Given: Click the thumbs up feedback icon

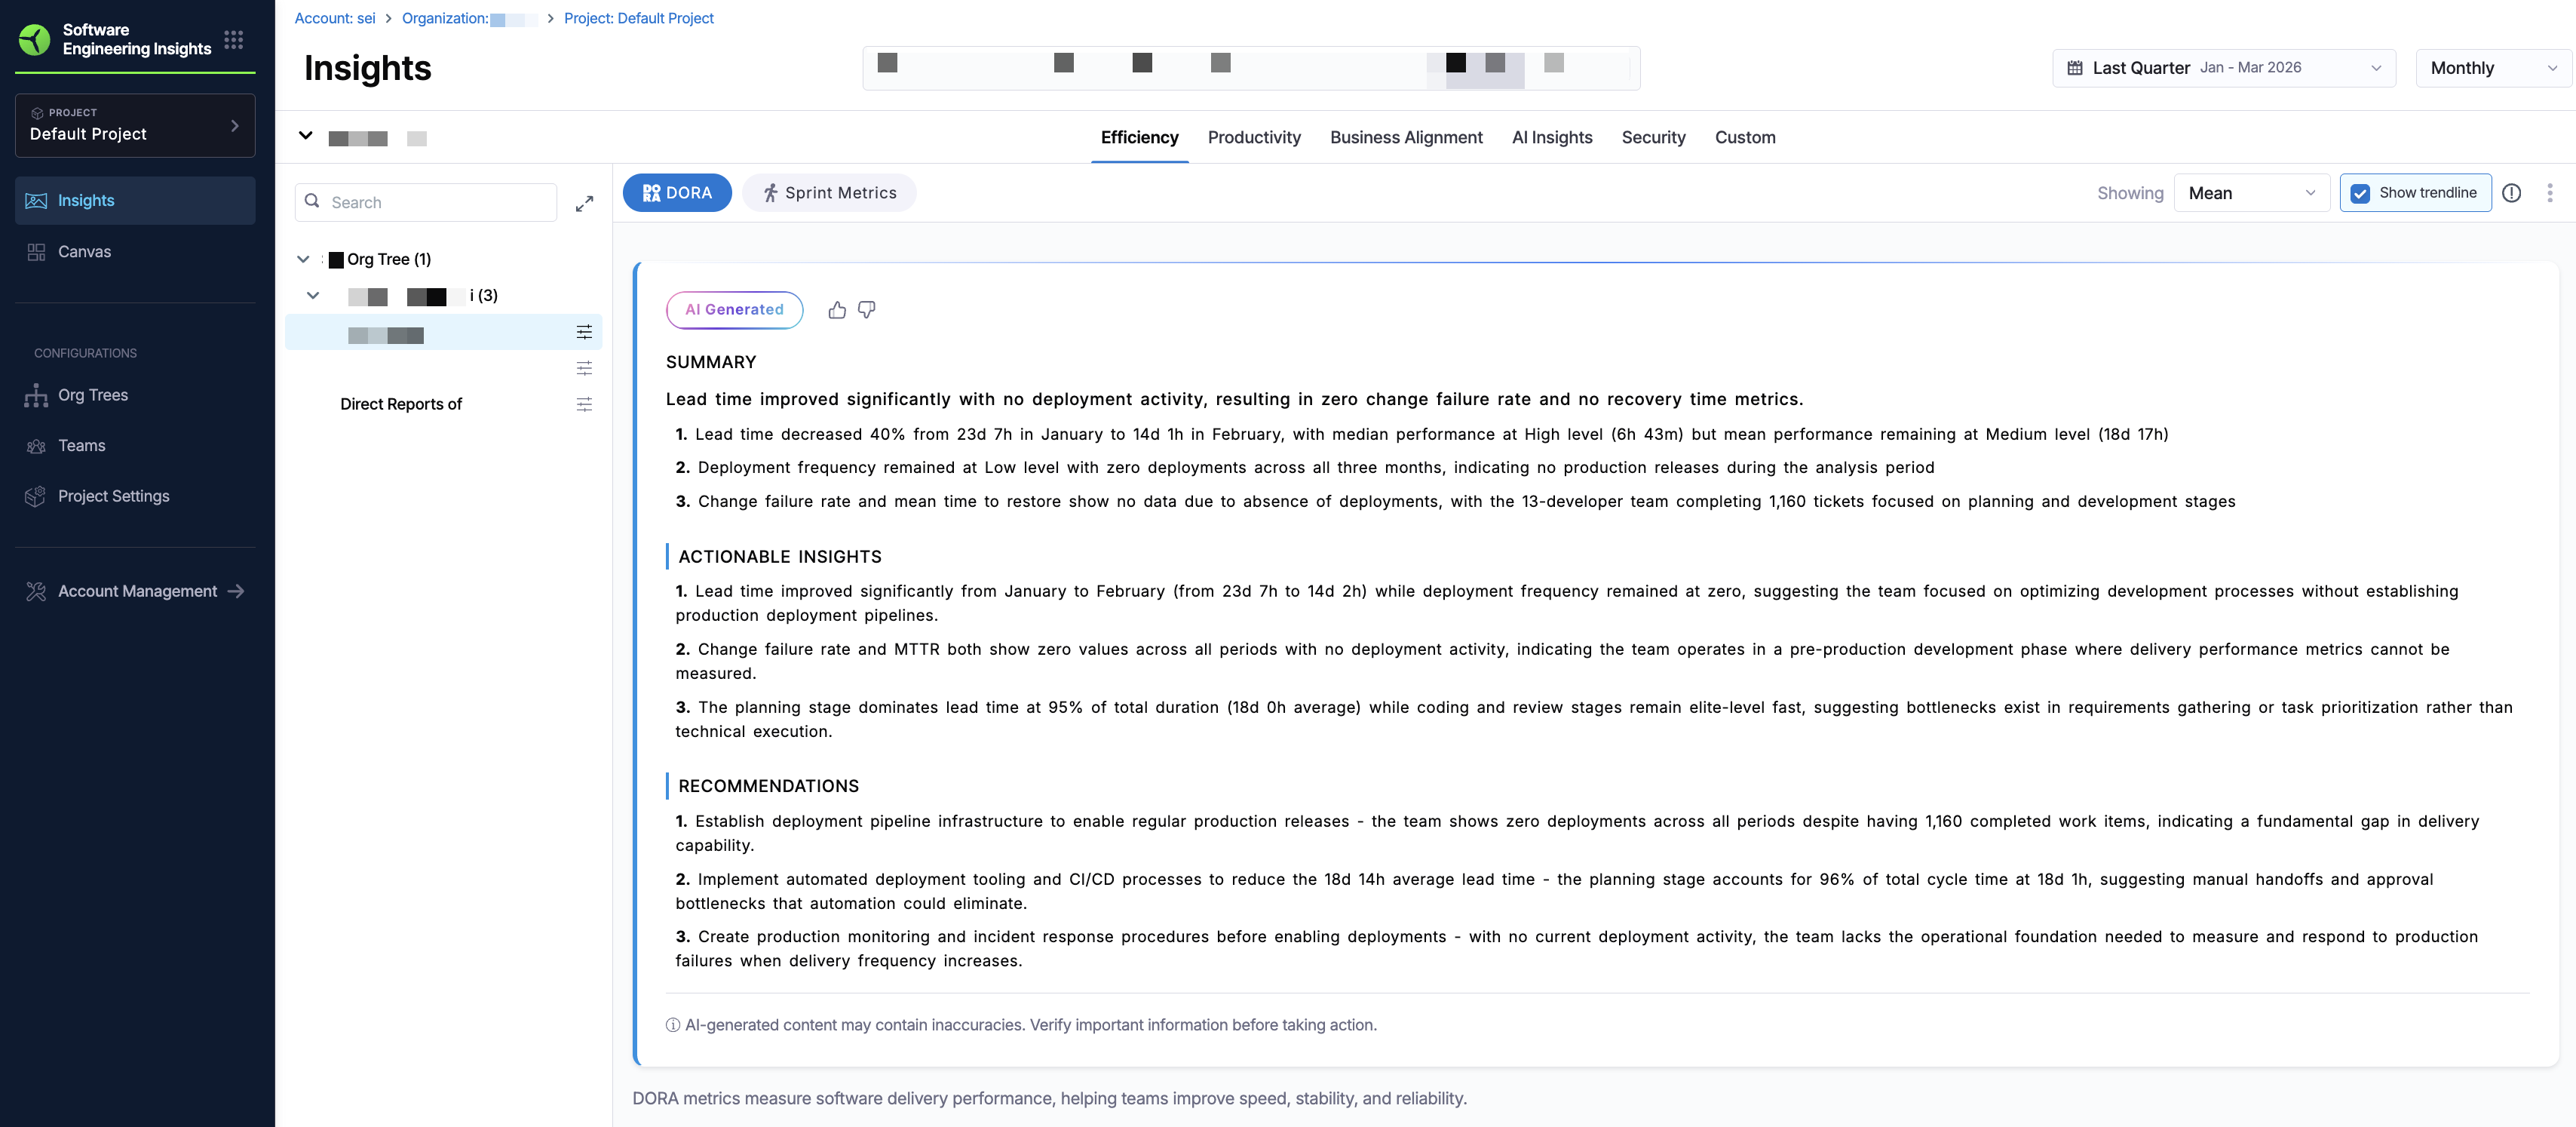Looking at the screenshot, I should pos(837,310).
